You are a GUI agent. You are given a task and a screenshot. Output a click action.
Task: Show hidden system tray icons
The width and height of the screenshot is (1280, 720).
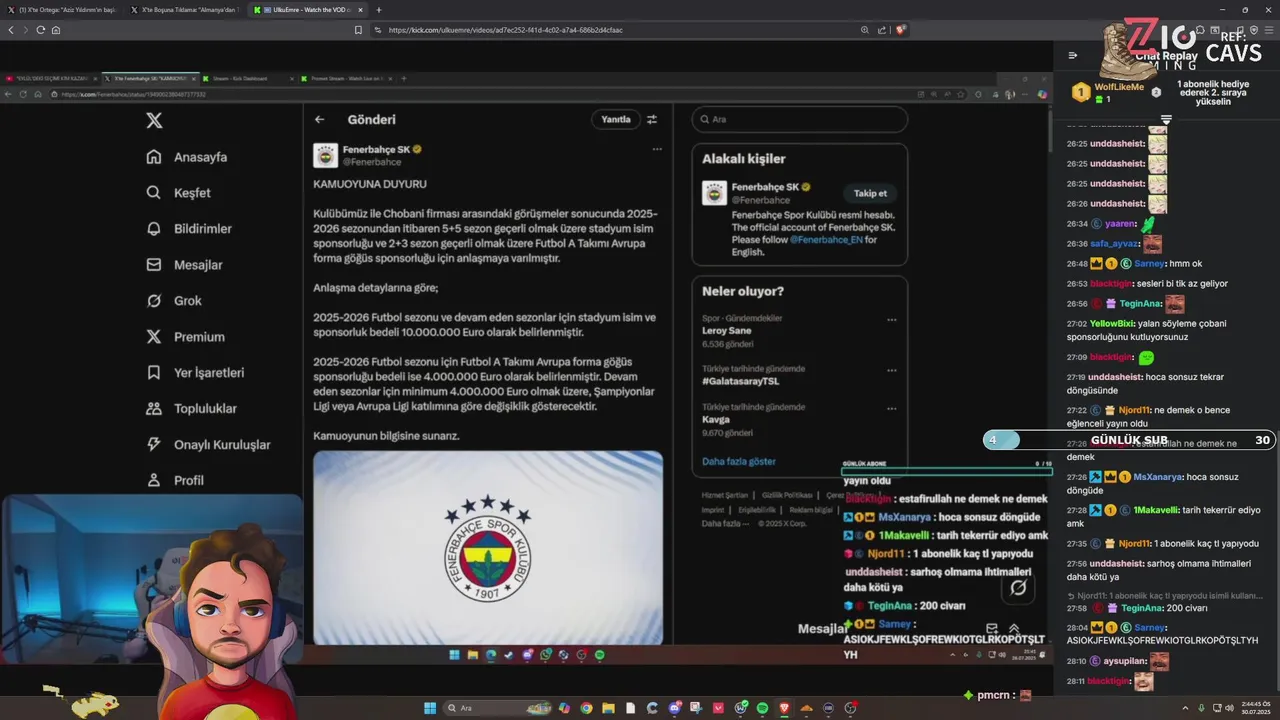1187,708
